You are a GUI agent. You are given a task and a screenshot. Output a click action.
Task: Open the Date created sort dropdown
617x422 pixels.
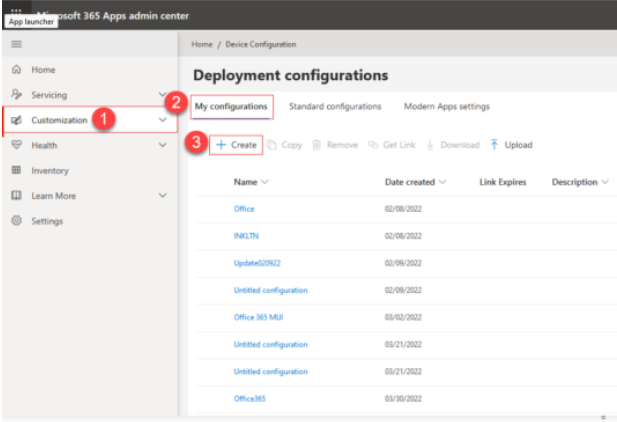point(442,182)
